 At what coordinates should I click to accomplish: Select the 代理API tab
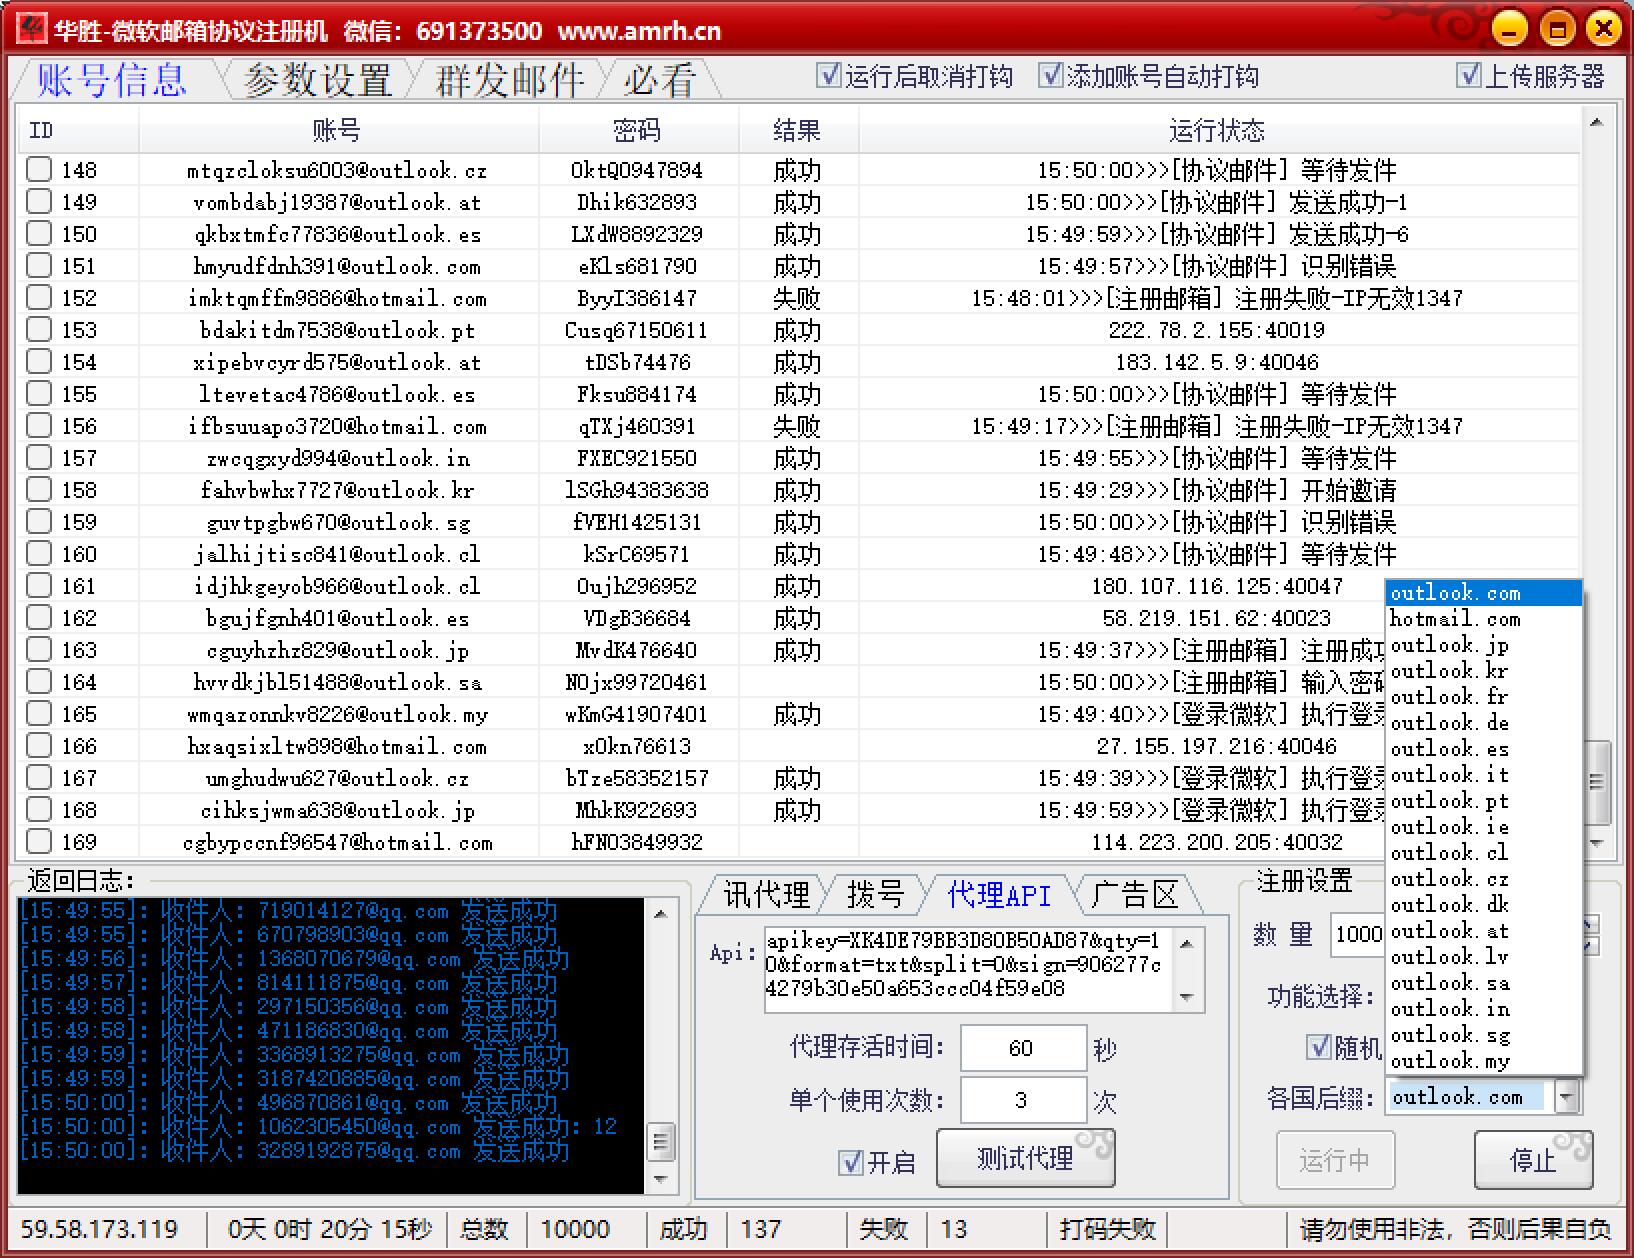(998, 894)
